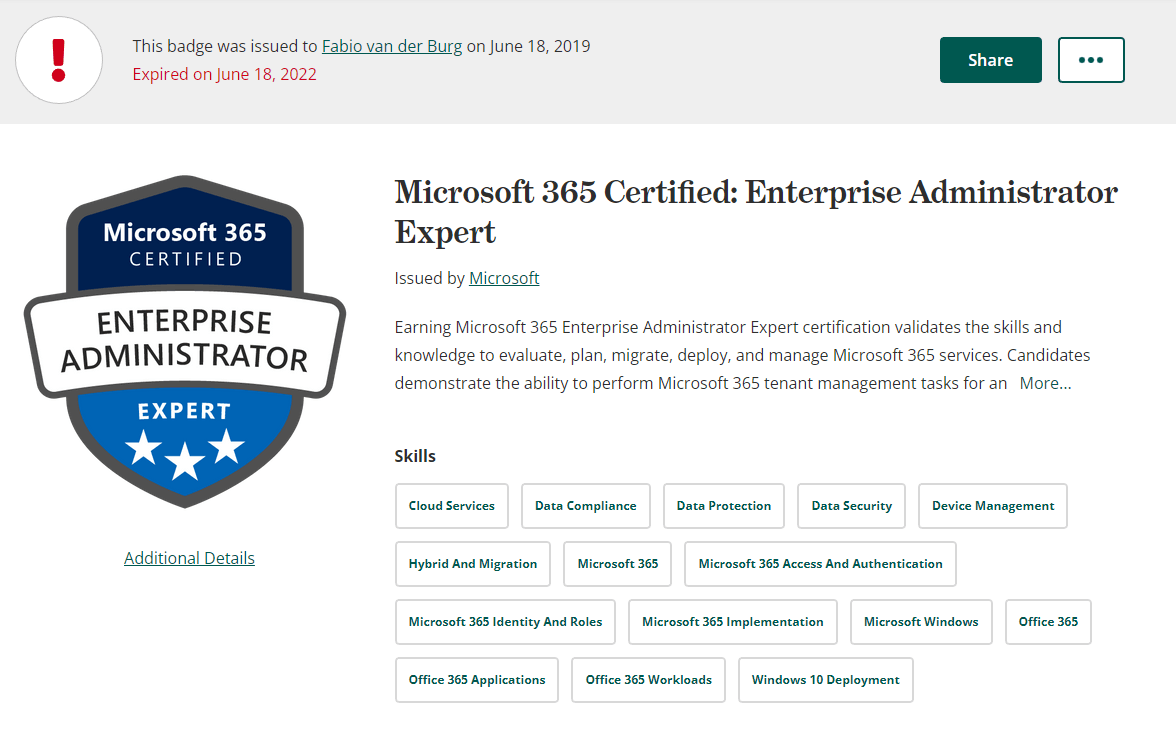Select the Data Protection skill tag
This screenshot has width=1176, height=742.
tap(724, 506)
